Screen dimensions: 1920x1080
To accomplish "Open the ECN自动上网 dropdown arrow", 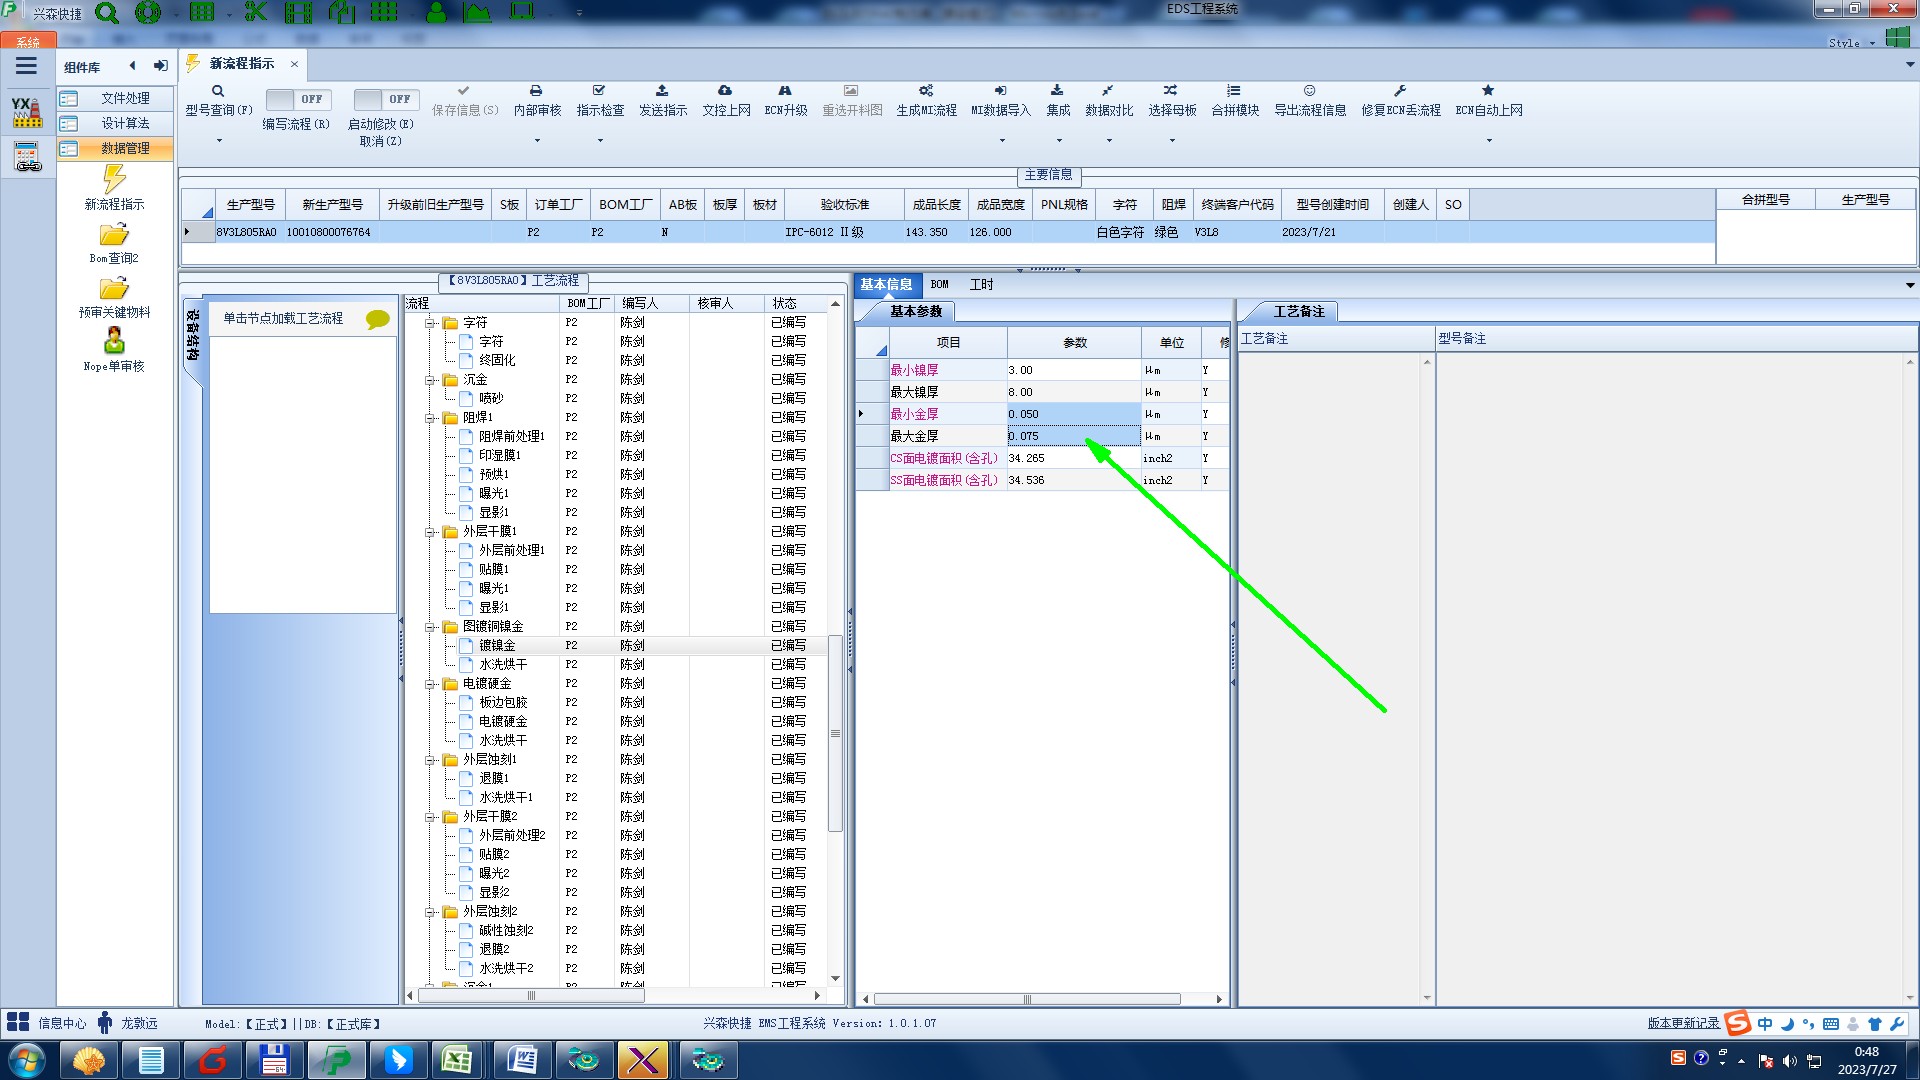I will tap(1489, 141).
